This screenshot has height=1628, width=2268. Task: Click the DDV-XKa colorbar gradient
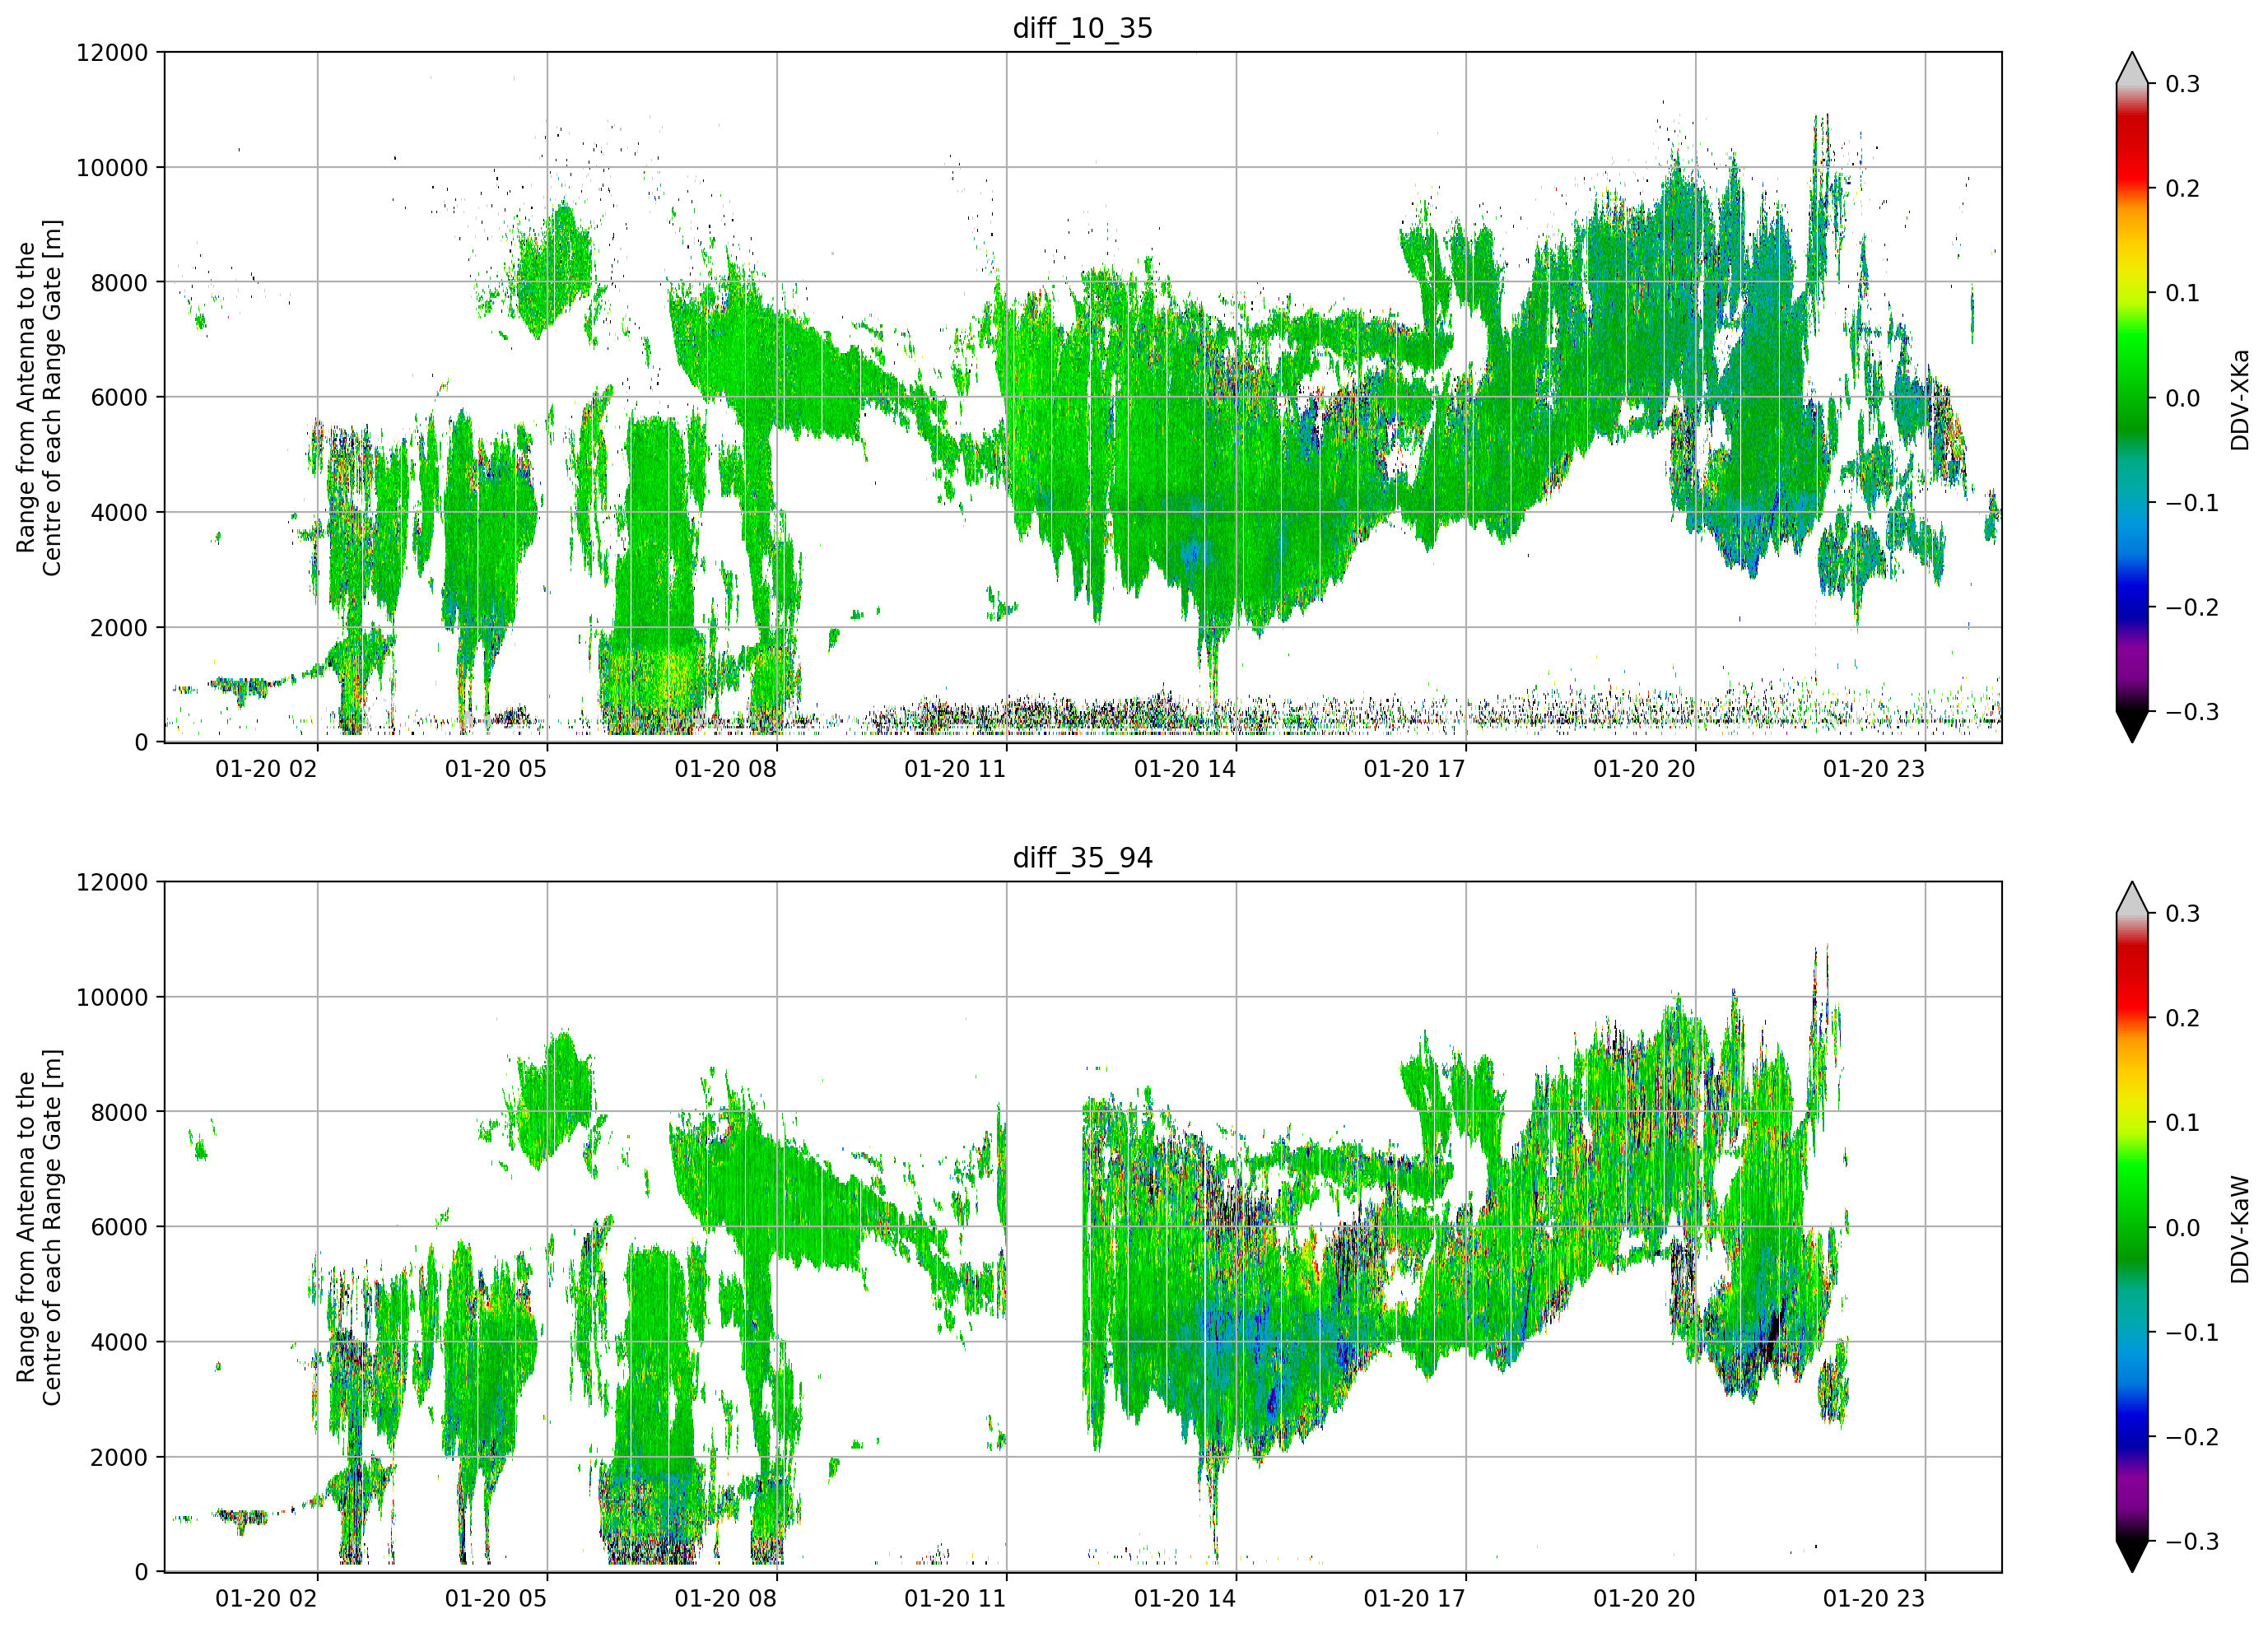2132,397
